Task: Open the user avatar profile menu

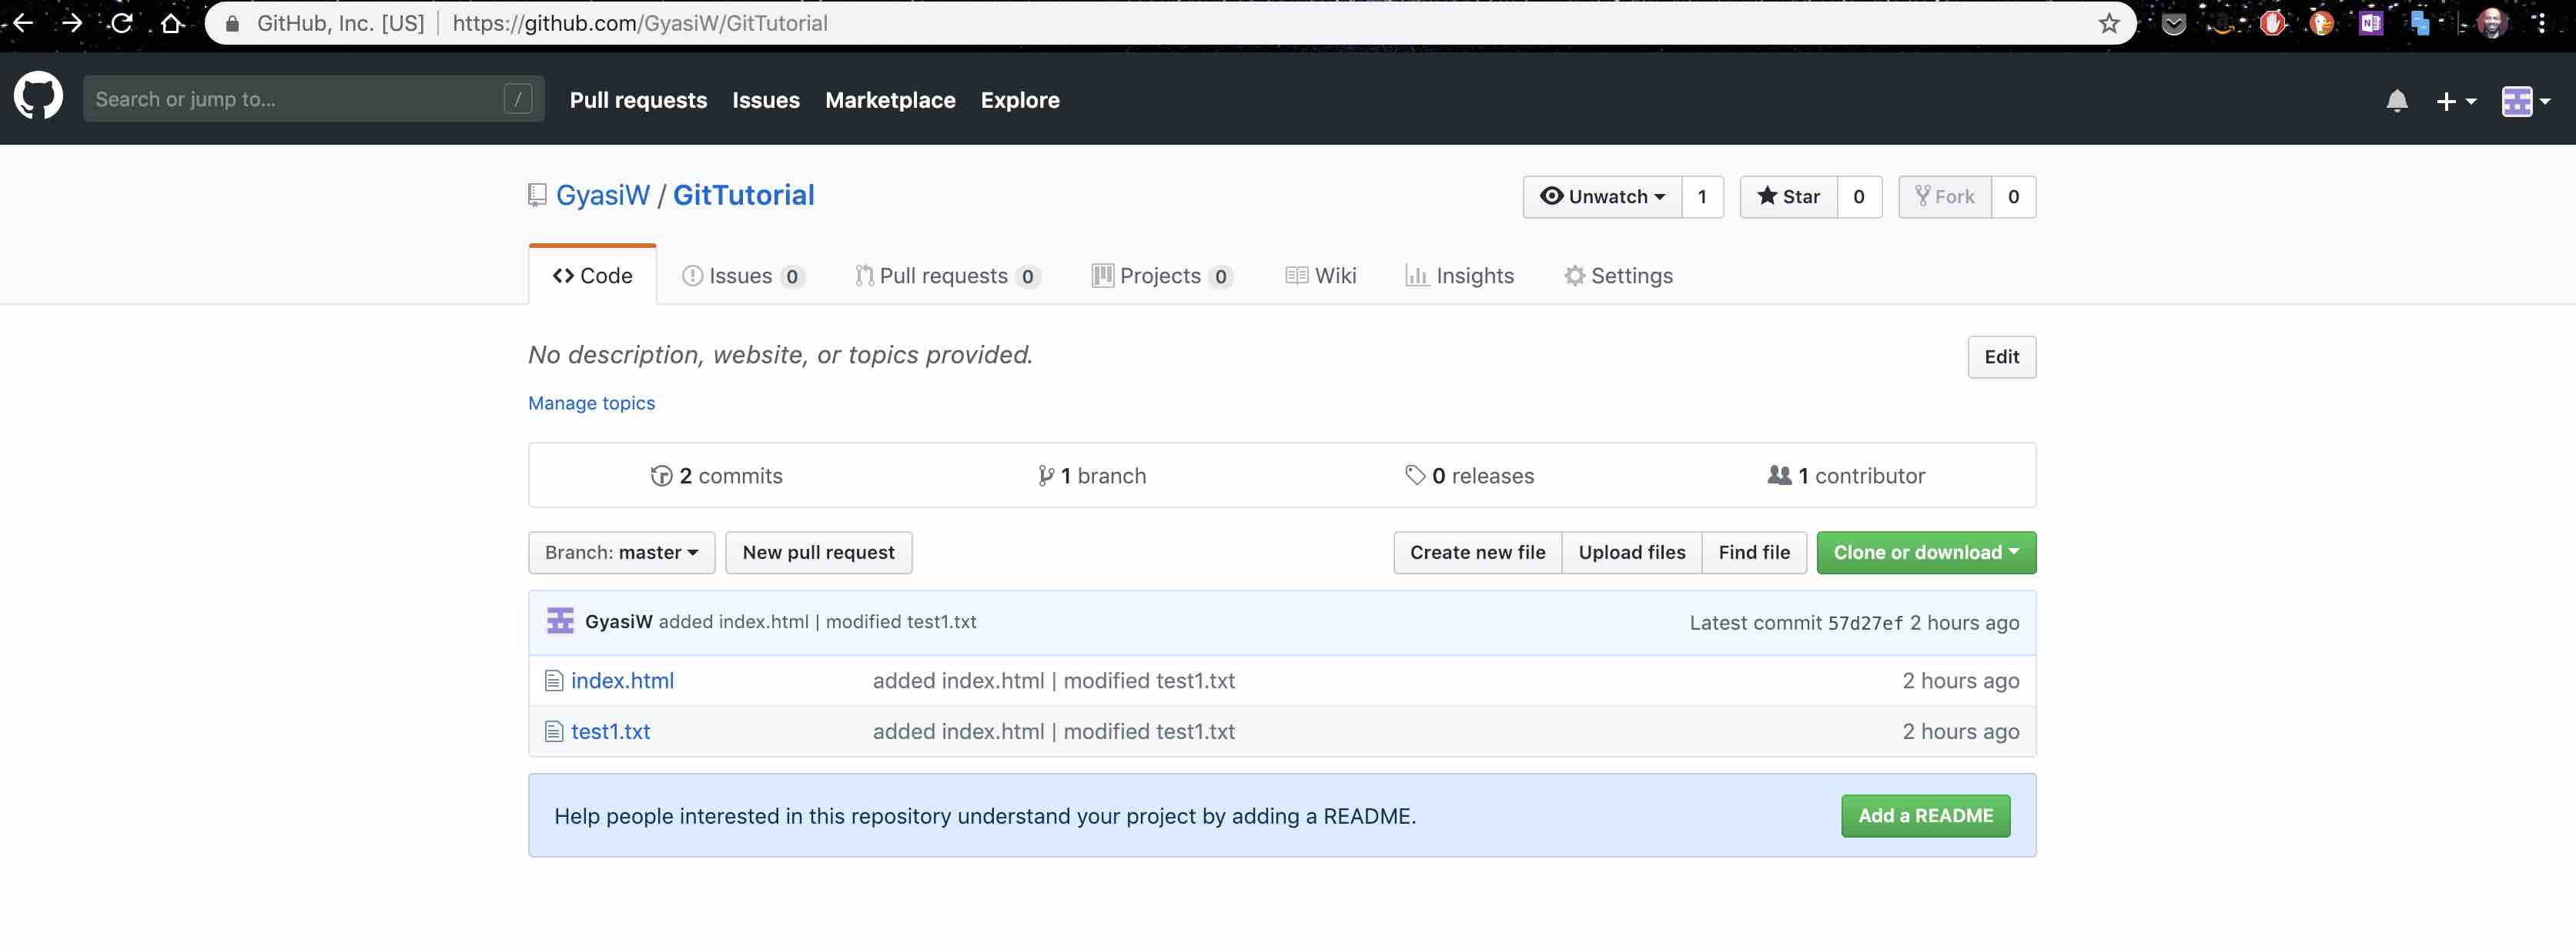Action: (x=2525, y=101)
